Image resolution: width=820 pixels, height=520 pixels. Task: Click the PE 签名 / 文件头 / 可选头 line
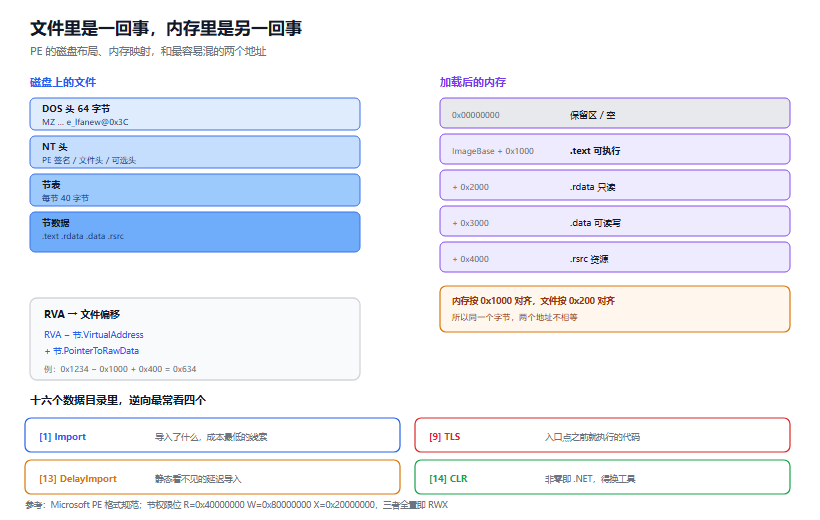(x=89, y=160)
